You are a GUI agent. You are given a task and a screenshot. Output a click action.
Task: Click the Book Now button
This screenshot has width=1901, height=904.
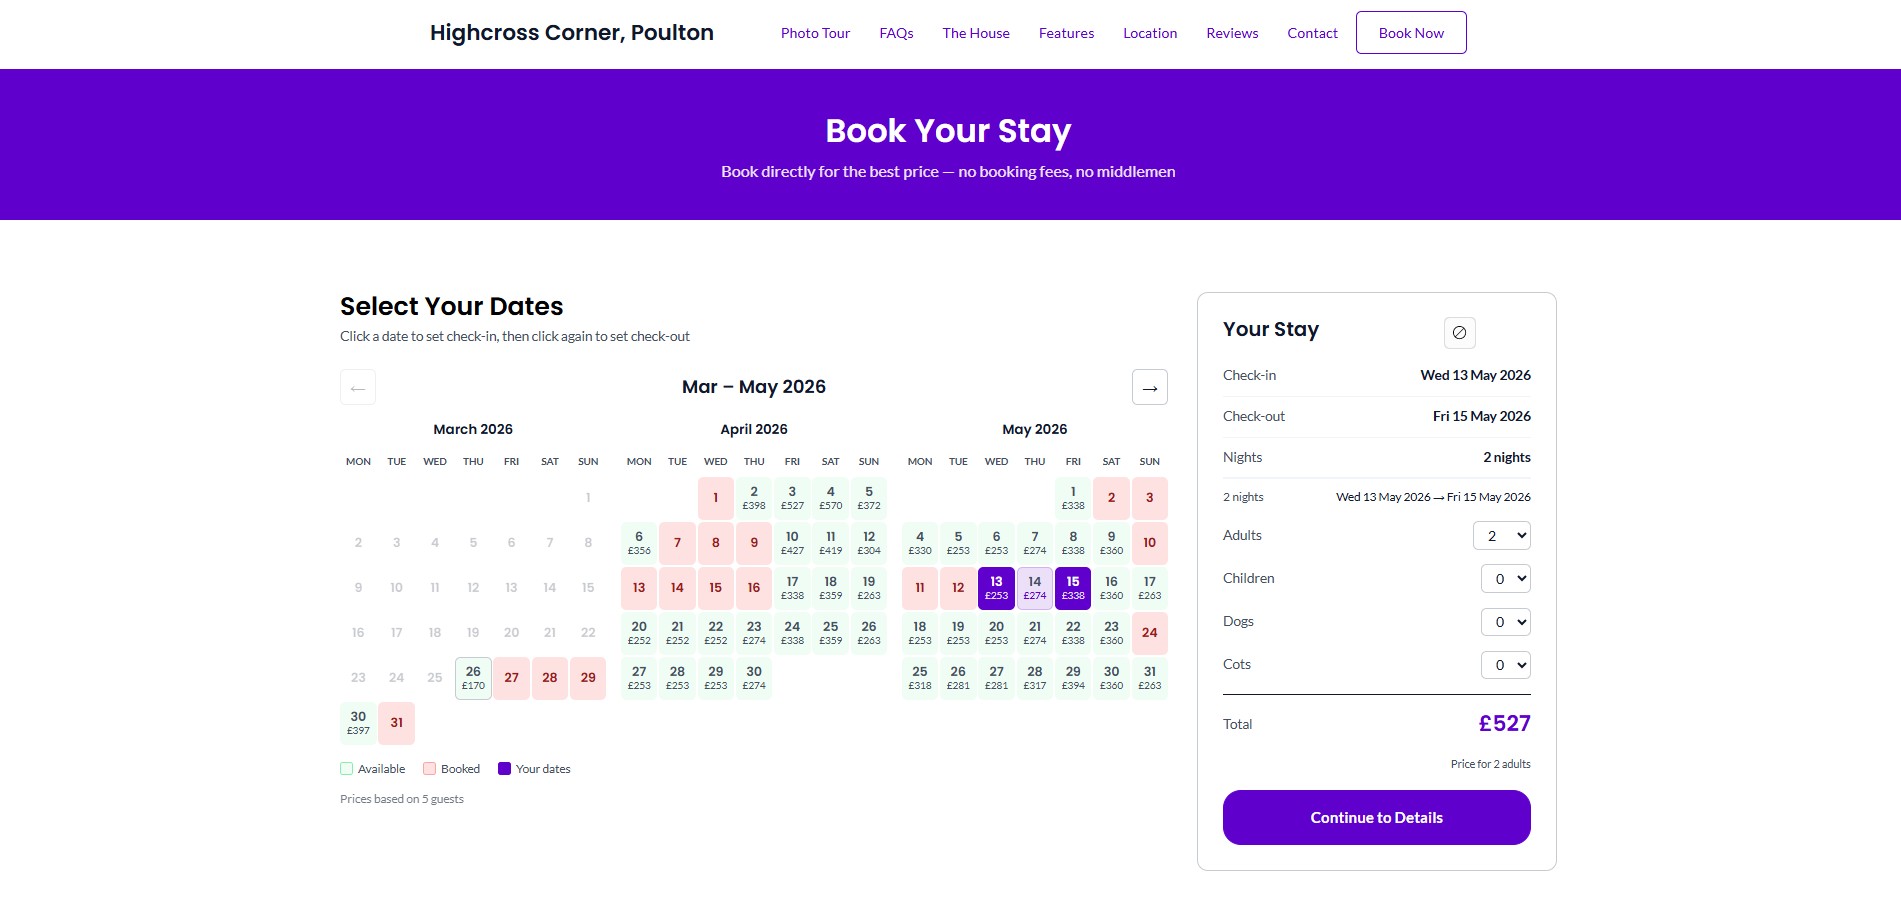(x=1410, y=32)
